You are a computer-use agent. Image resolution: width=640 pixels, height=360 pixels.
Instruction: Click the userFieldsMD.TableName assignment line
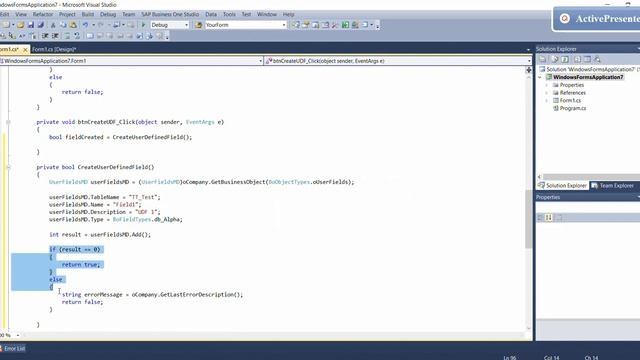[x=104, y=197]
